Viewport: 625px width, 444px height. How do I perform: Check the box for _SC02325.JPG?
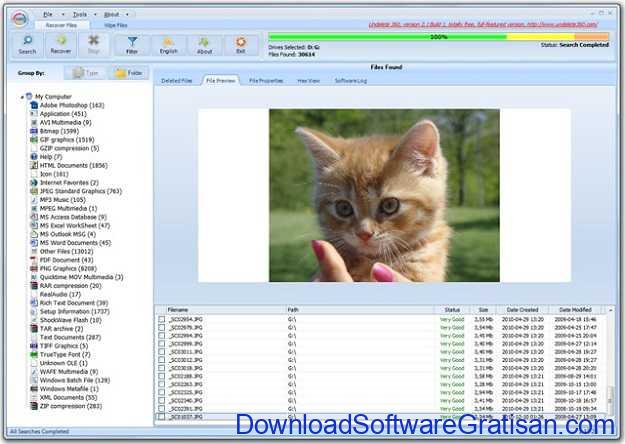[161, 392]
